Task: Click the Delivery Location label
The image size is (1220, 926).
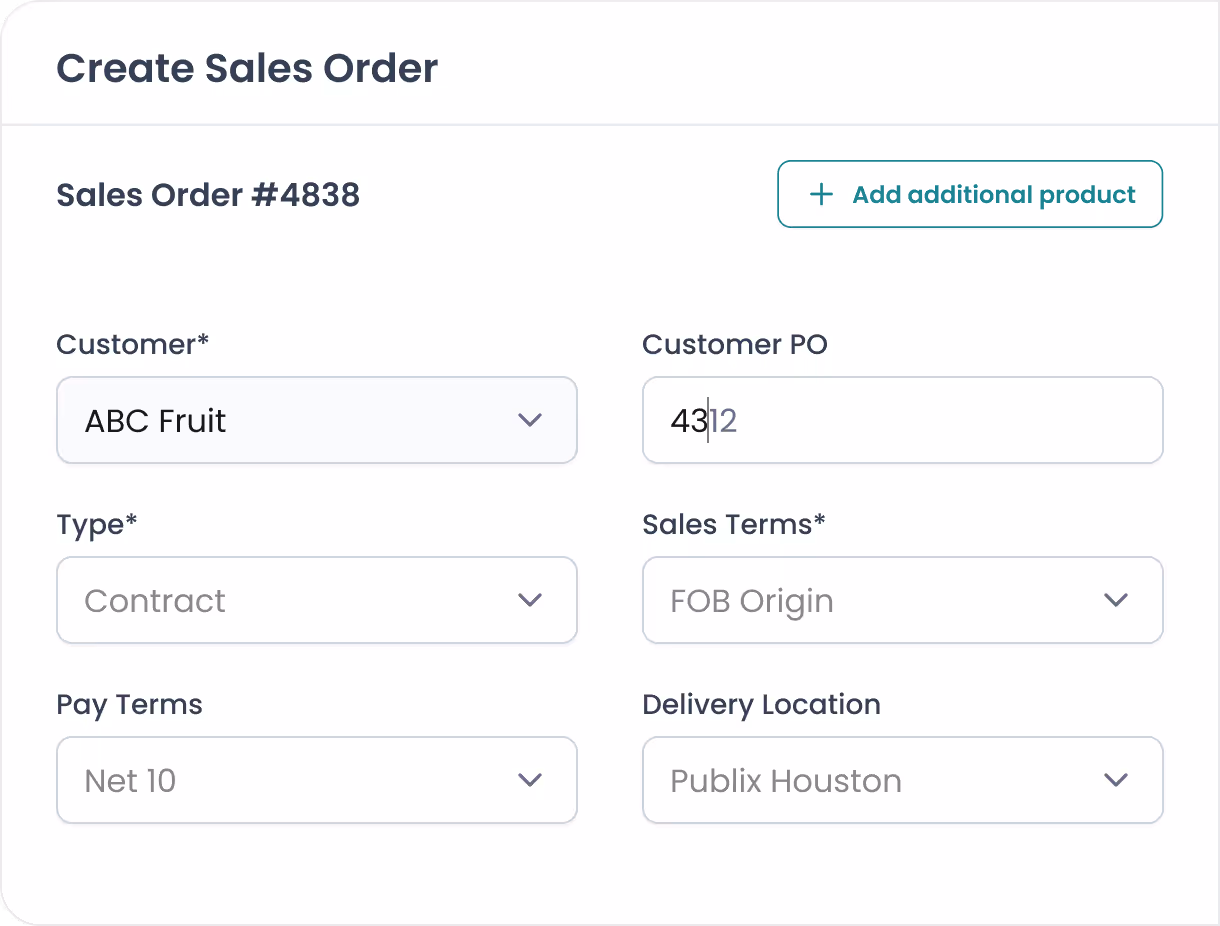Action: [x=761, y=704]
